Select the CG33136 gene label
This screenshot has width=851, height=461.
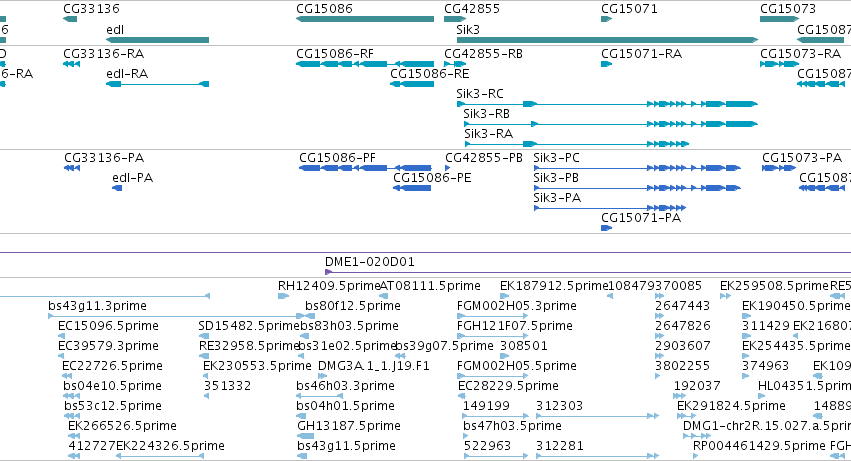click(91, 9)
